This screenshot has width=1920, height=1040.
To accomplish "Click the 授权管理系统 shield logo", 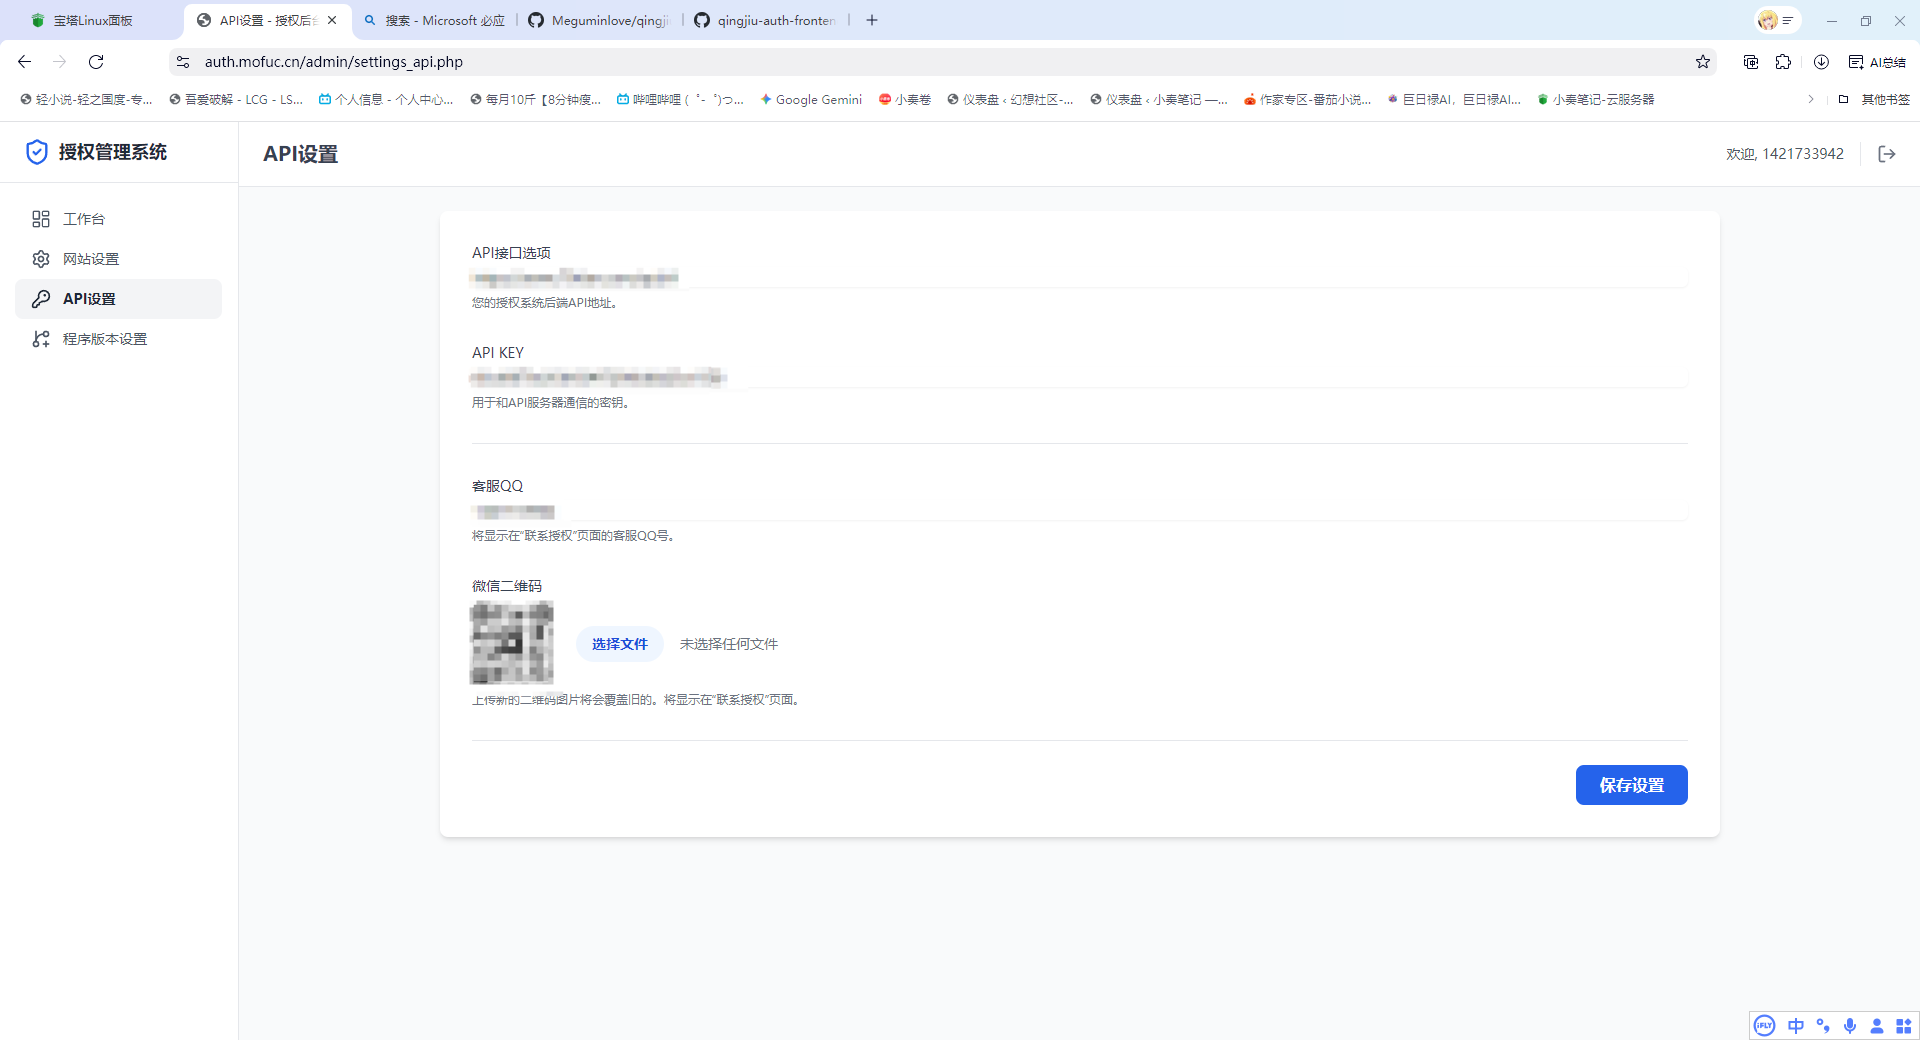I will [x=37, y=152].
